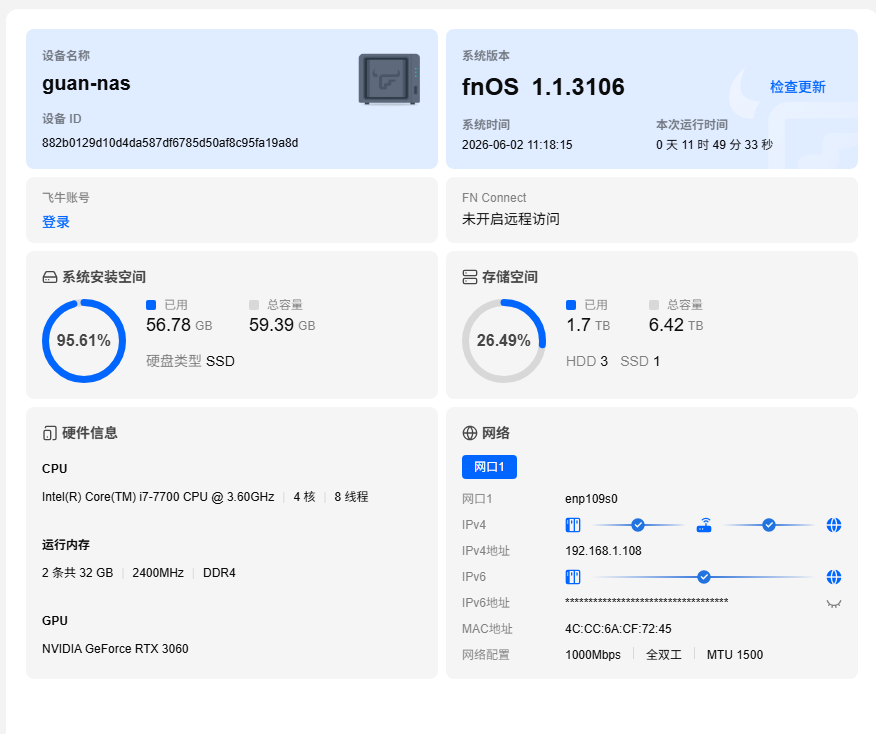Click the NAS device thumbnail image

(389, 79)
